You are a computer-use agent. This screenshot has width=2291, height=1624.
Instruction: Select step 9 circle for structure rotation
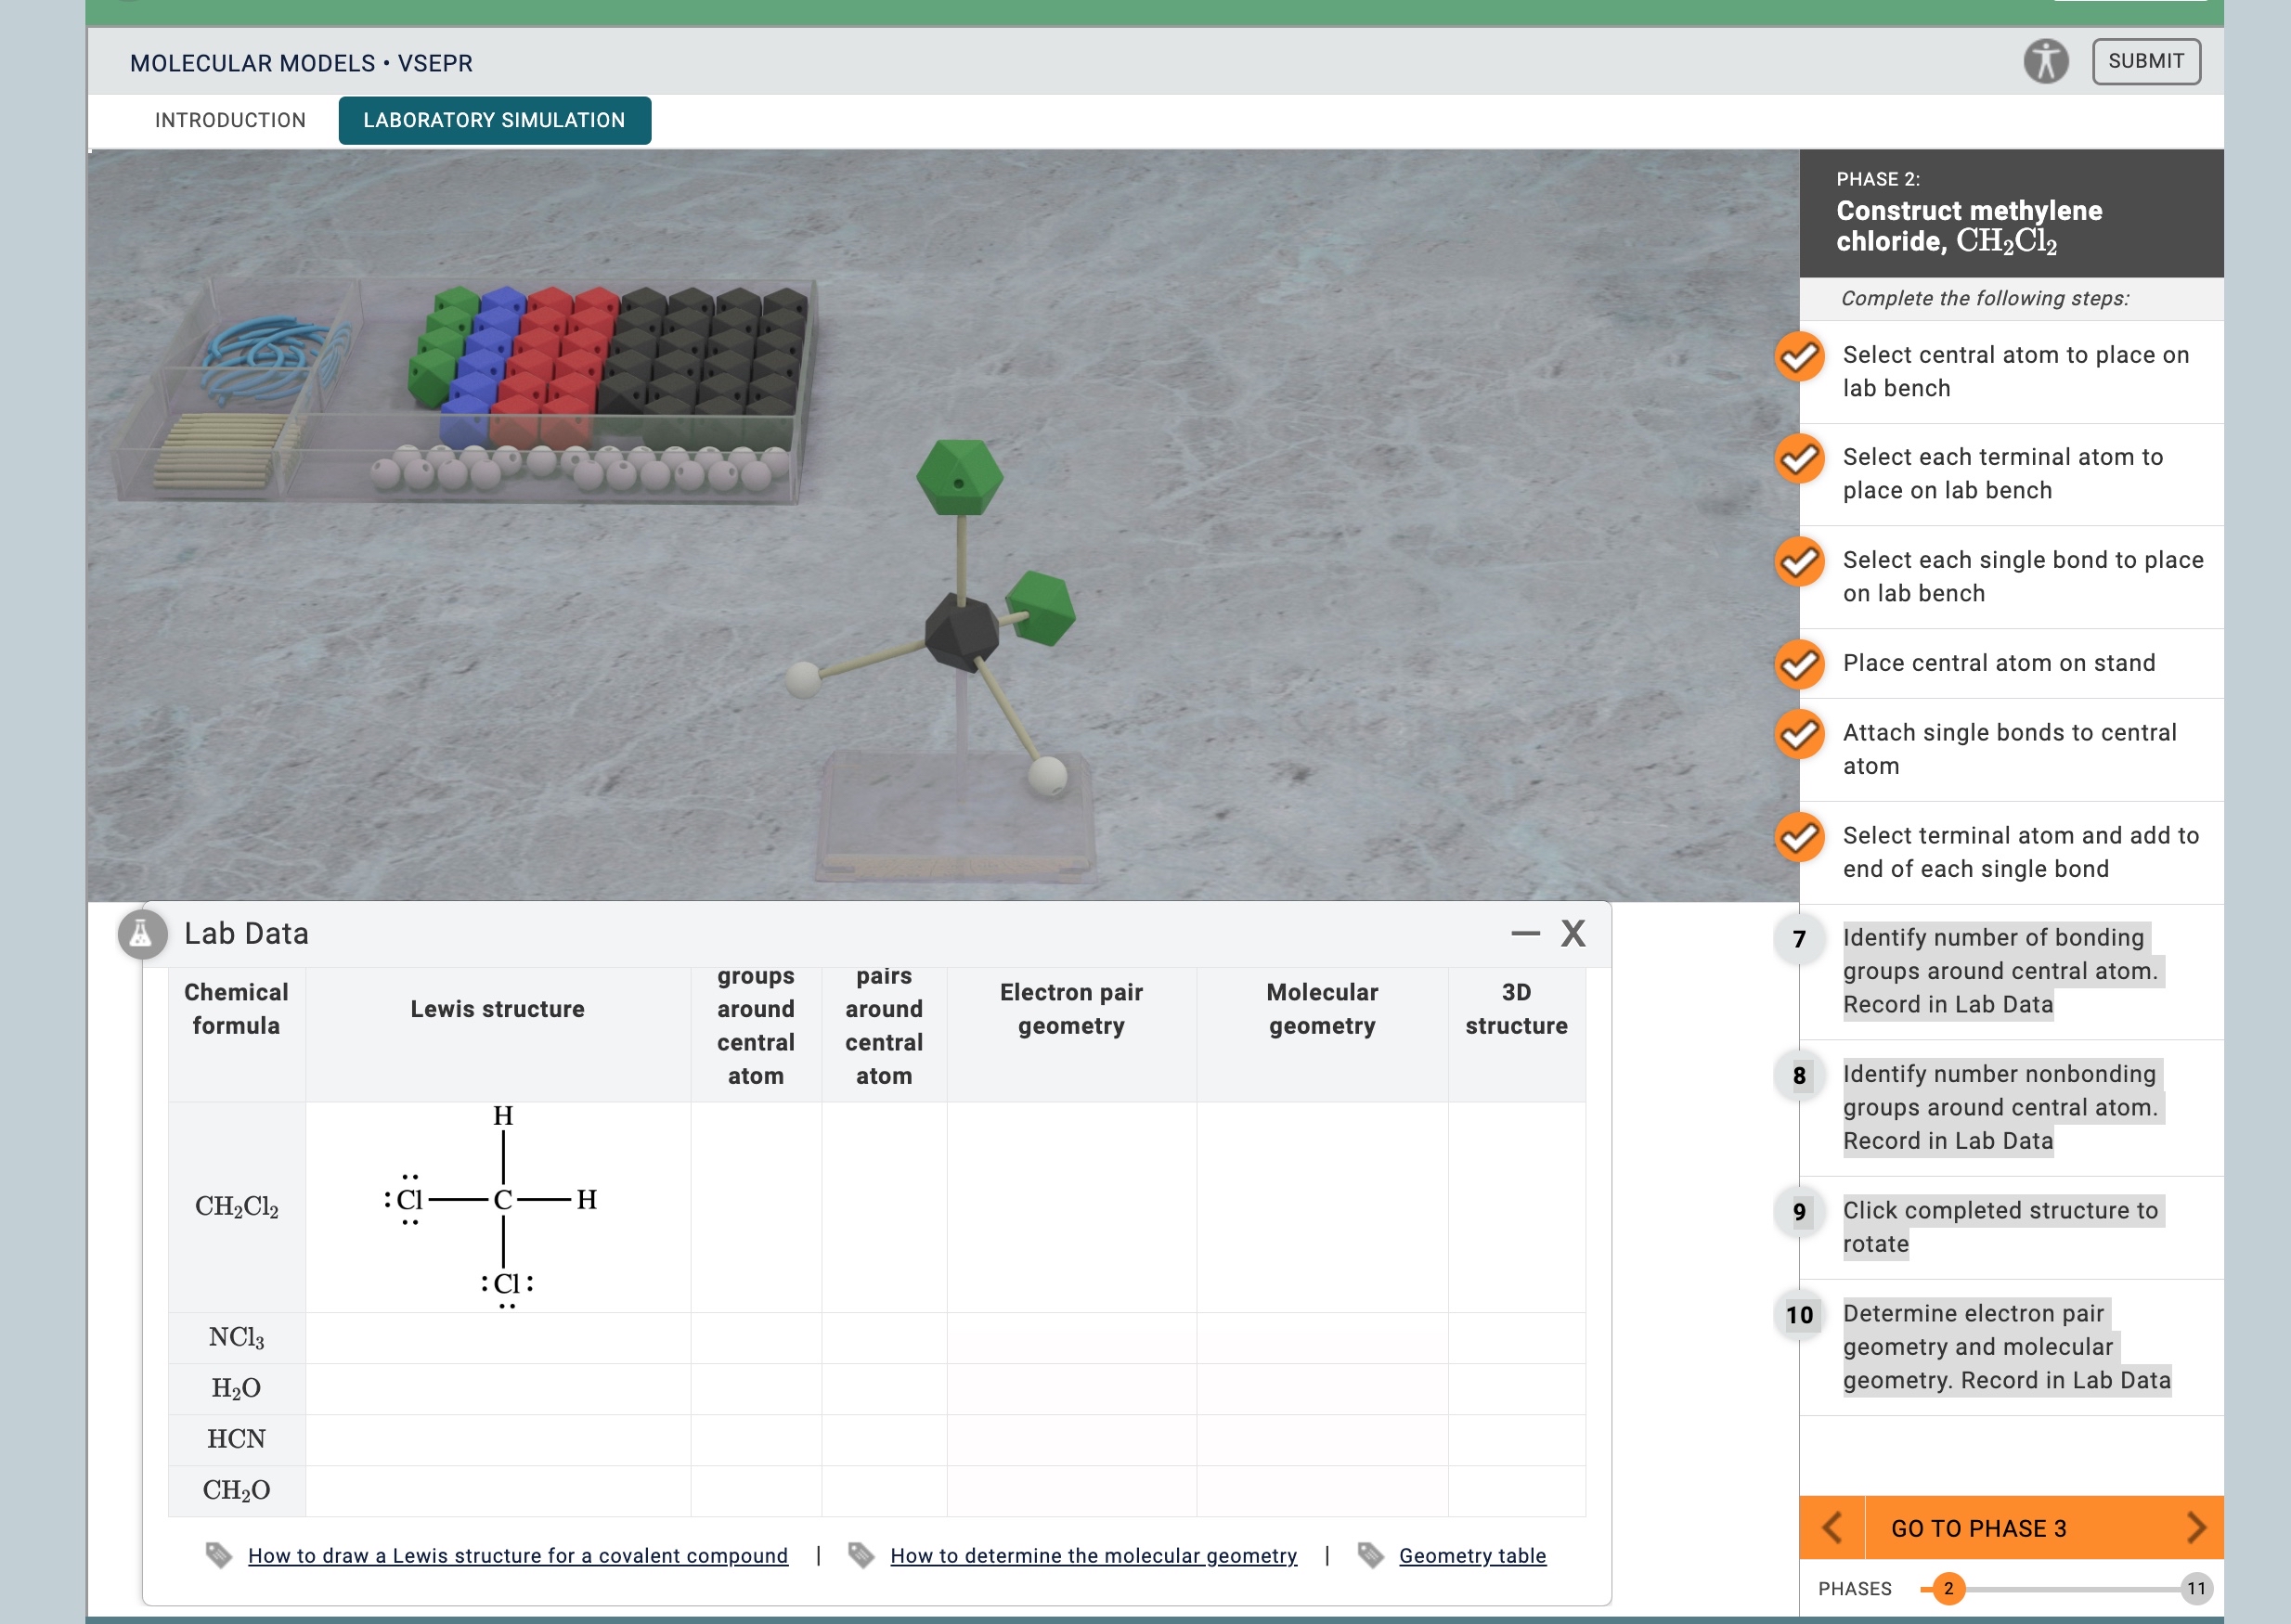(1799, 1213)
